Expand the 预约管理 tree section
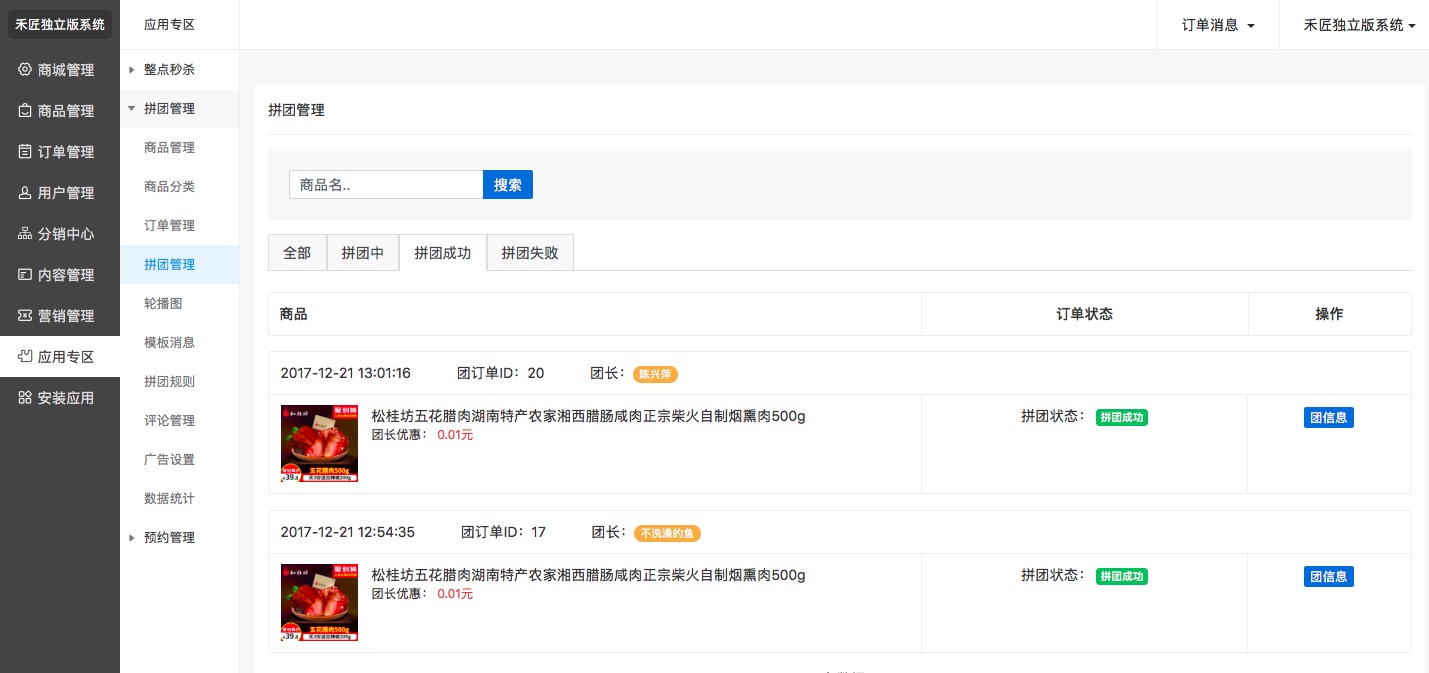 (131, 538)
